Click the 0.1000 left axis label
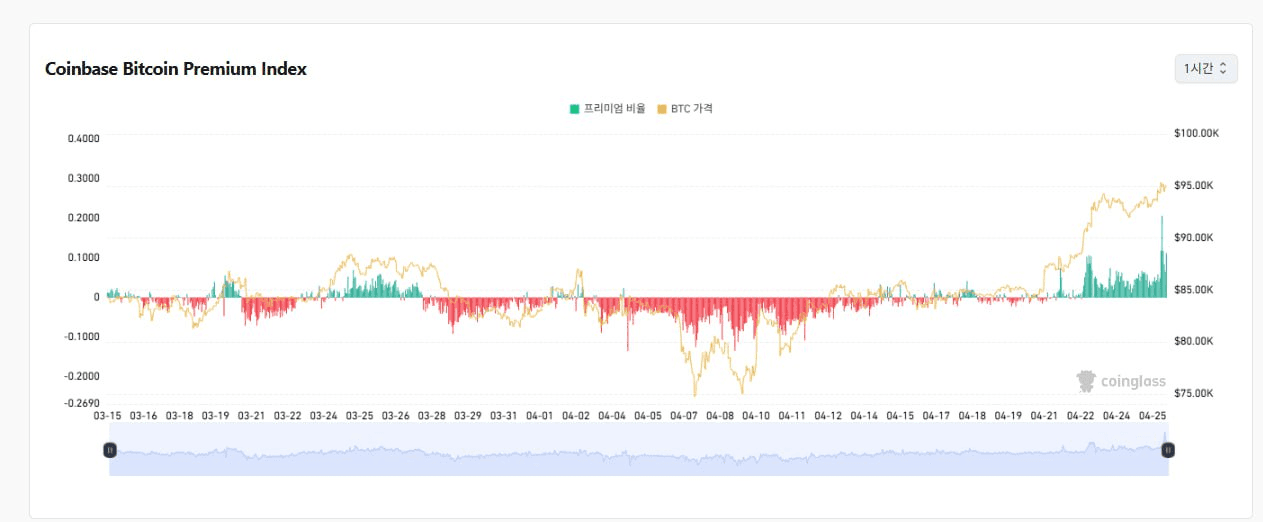The height and width of the screenshot is (522, 1263). point(83,257)
